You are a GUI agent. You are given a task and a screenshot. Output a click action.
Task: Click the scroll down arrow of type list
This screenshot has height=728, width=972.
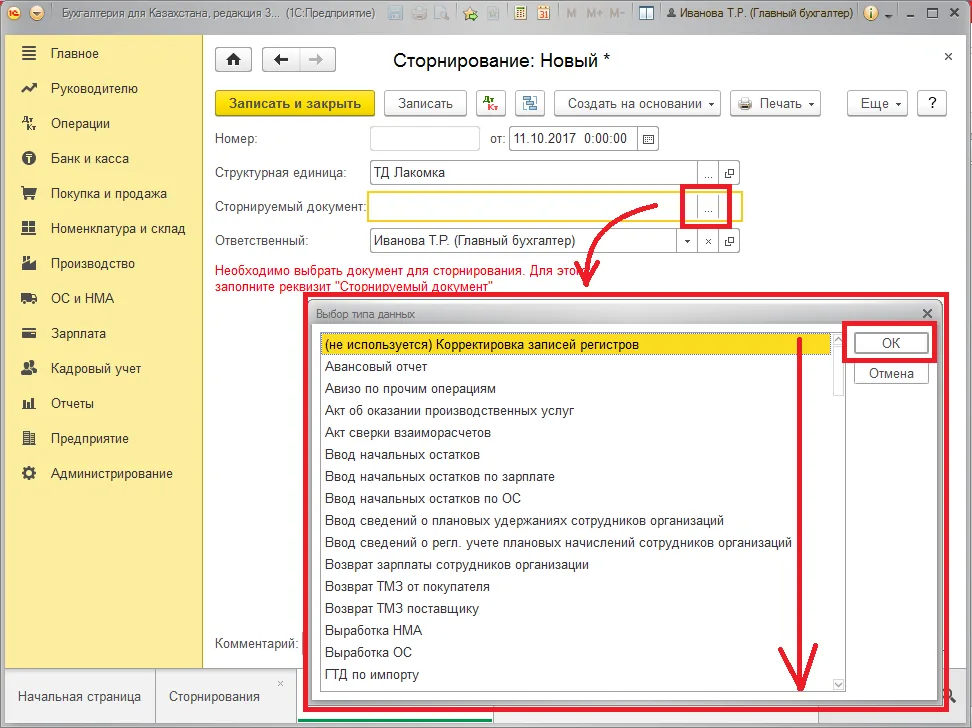tap(838, 684)
